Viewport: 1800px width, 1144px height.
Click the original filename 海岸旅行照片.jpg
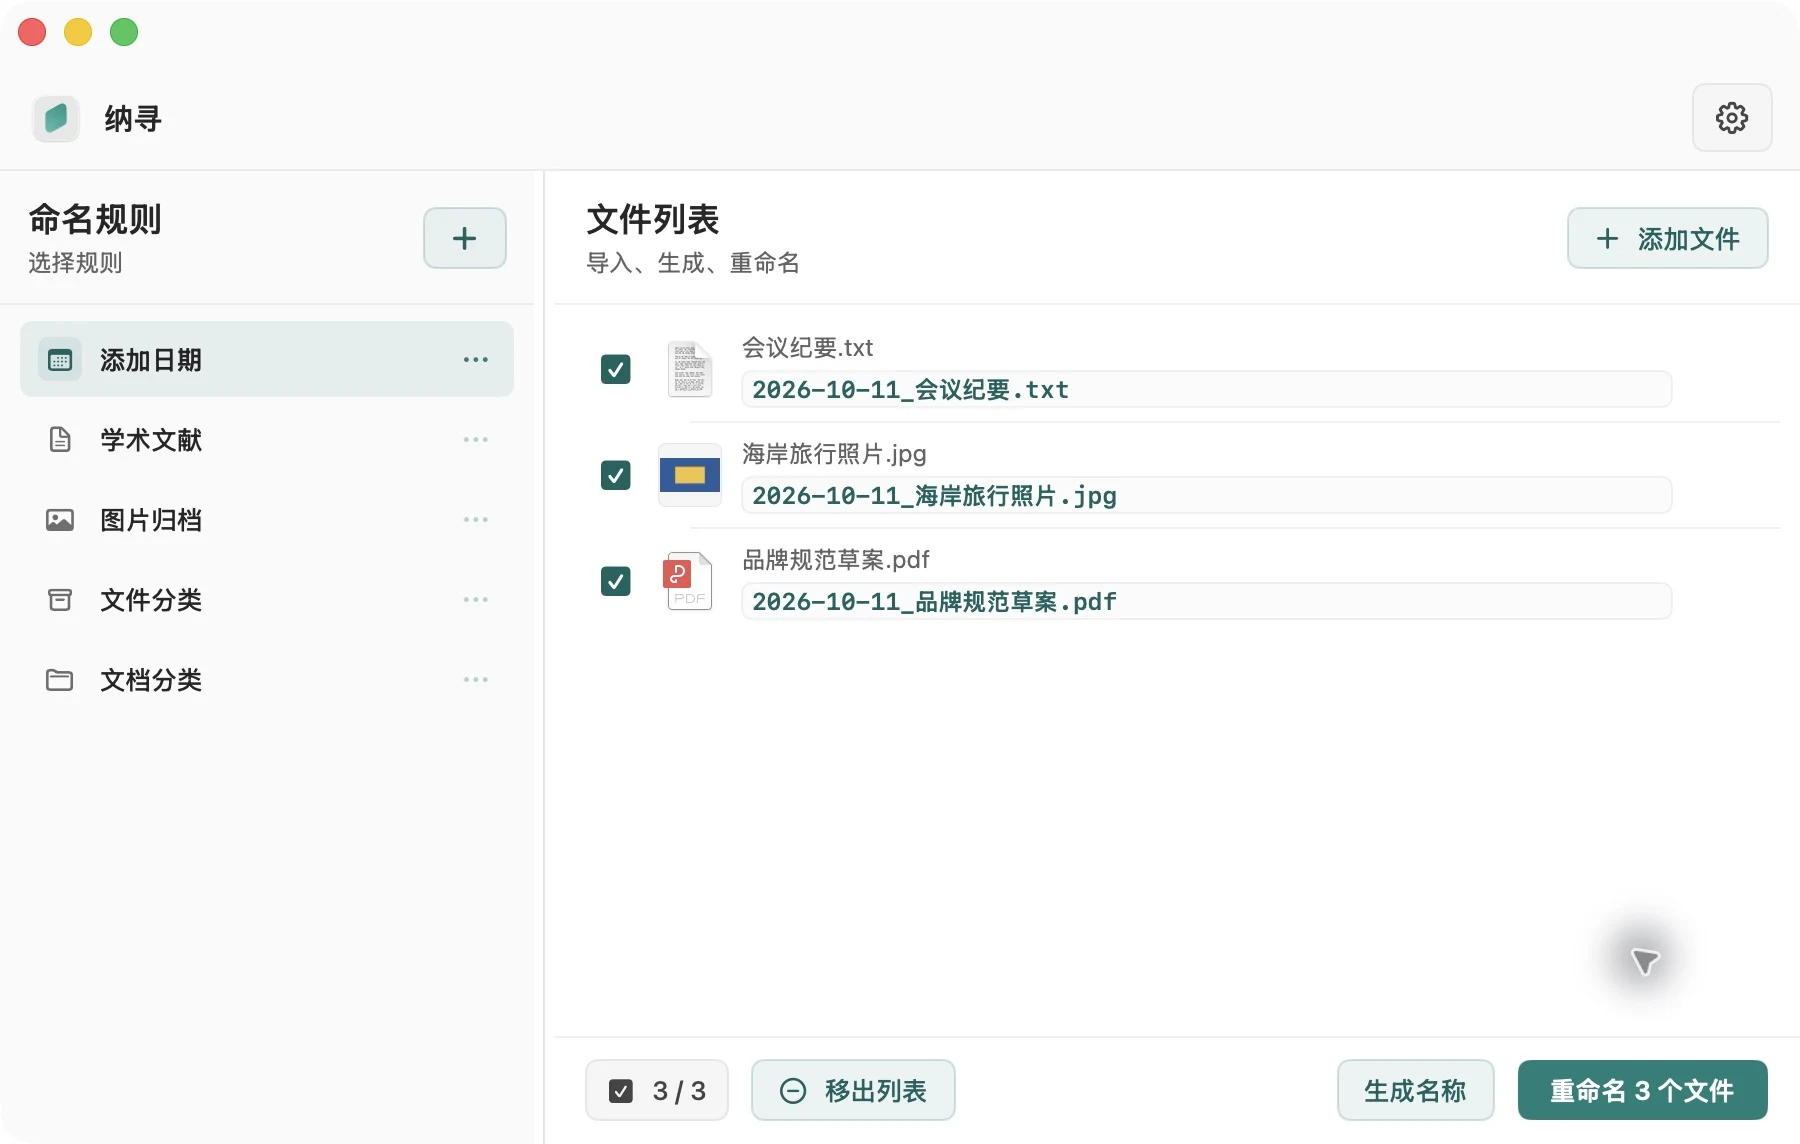click(834, 454)
